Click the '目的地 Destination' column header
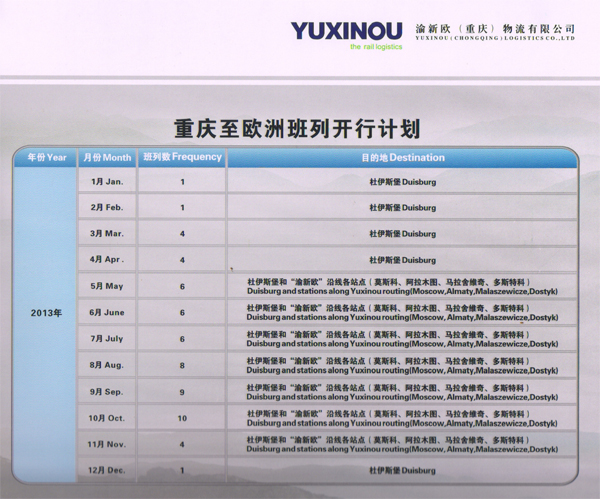This screenshot has width=600, height=499. click(x=403, y=157)
